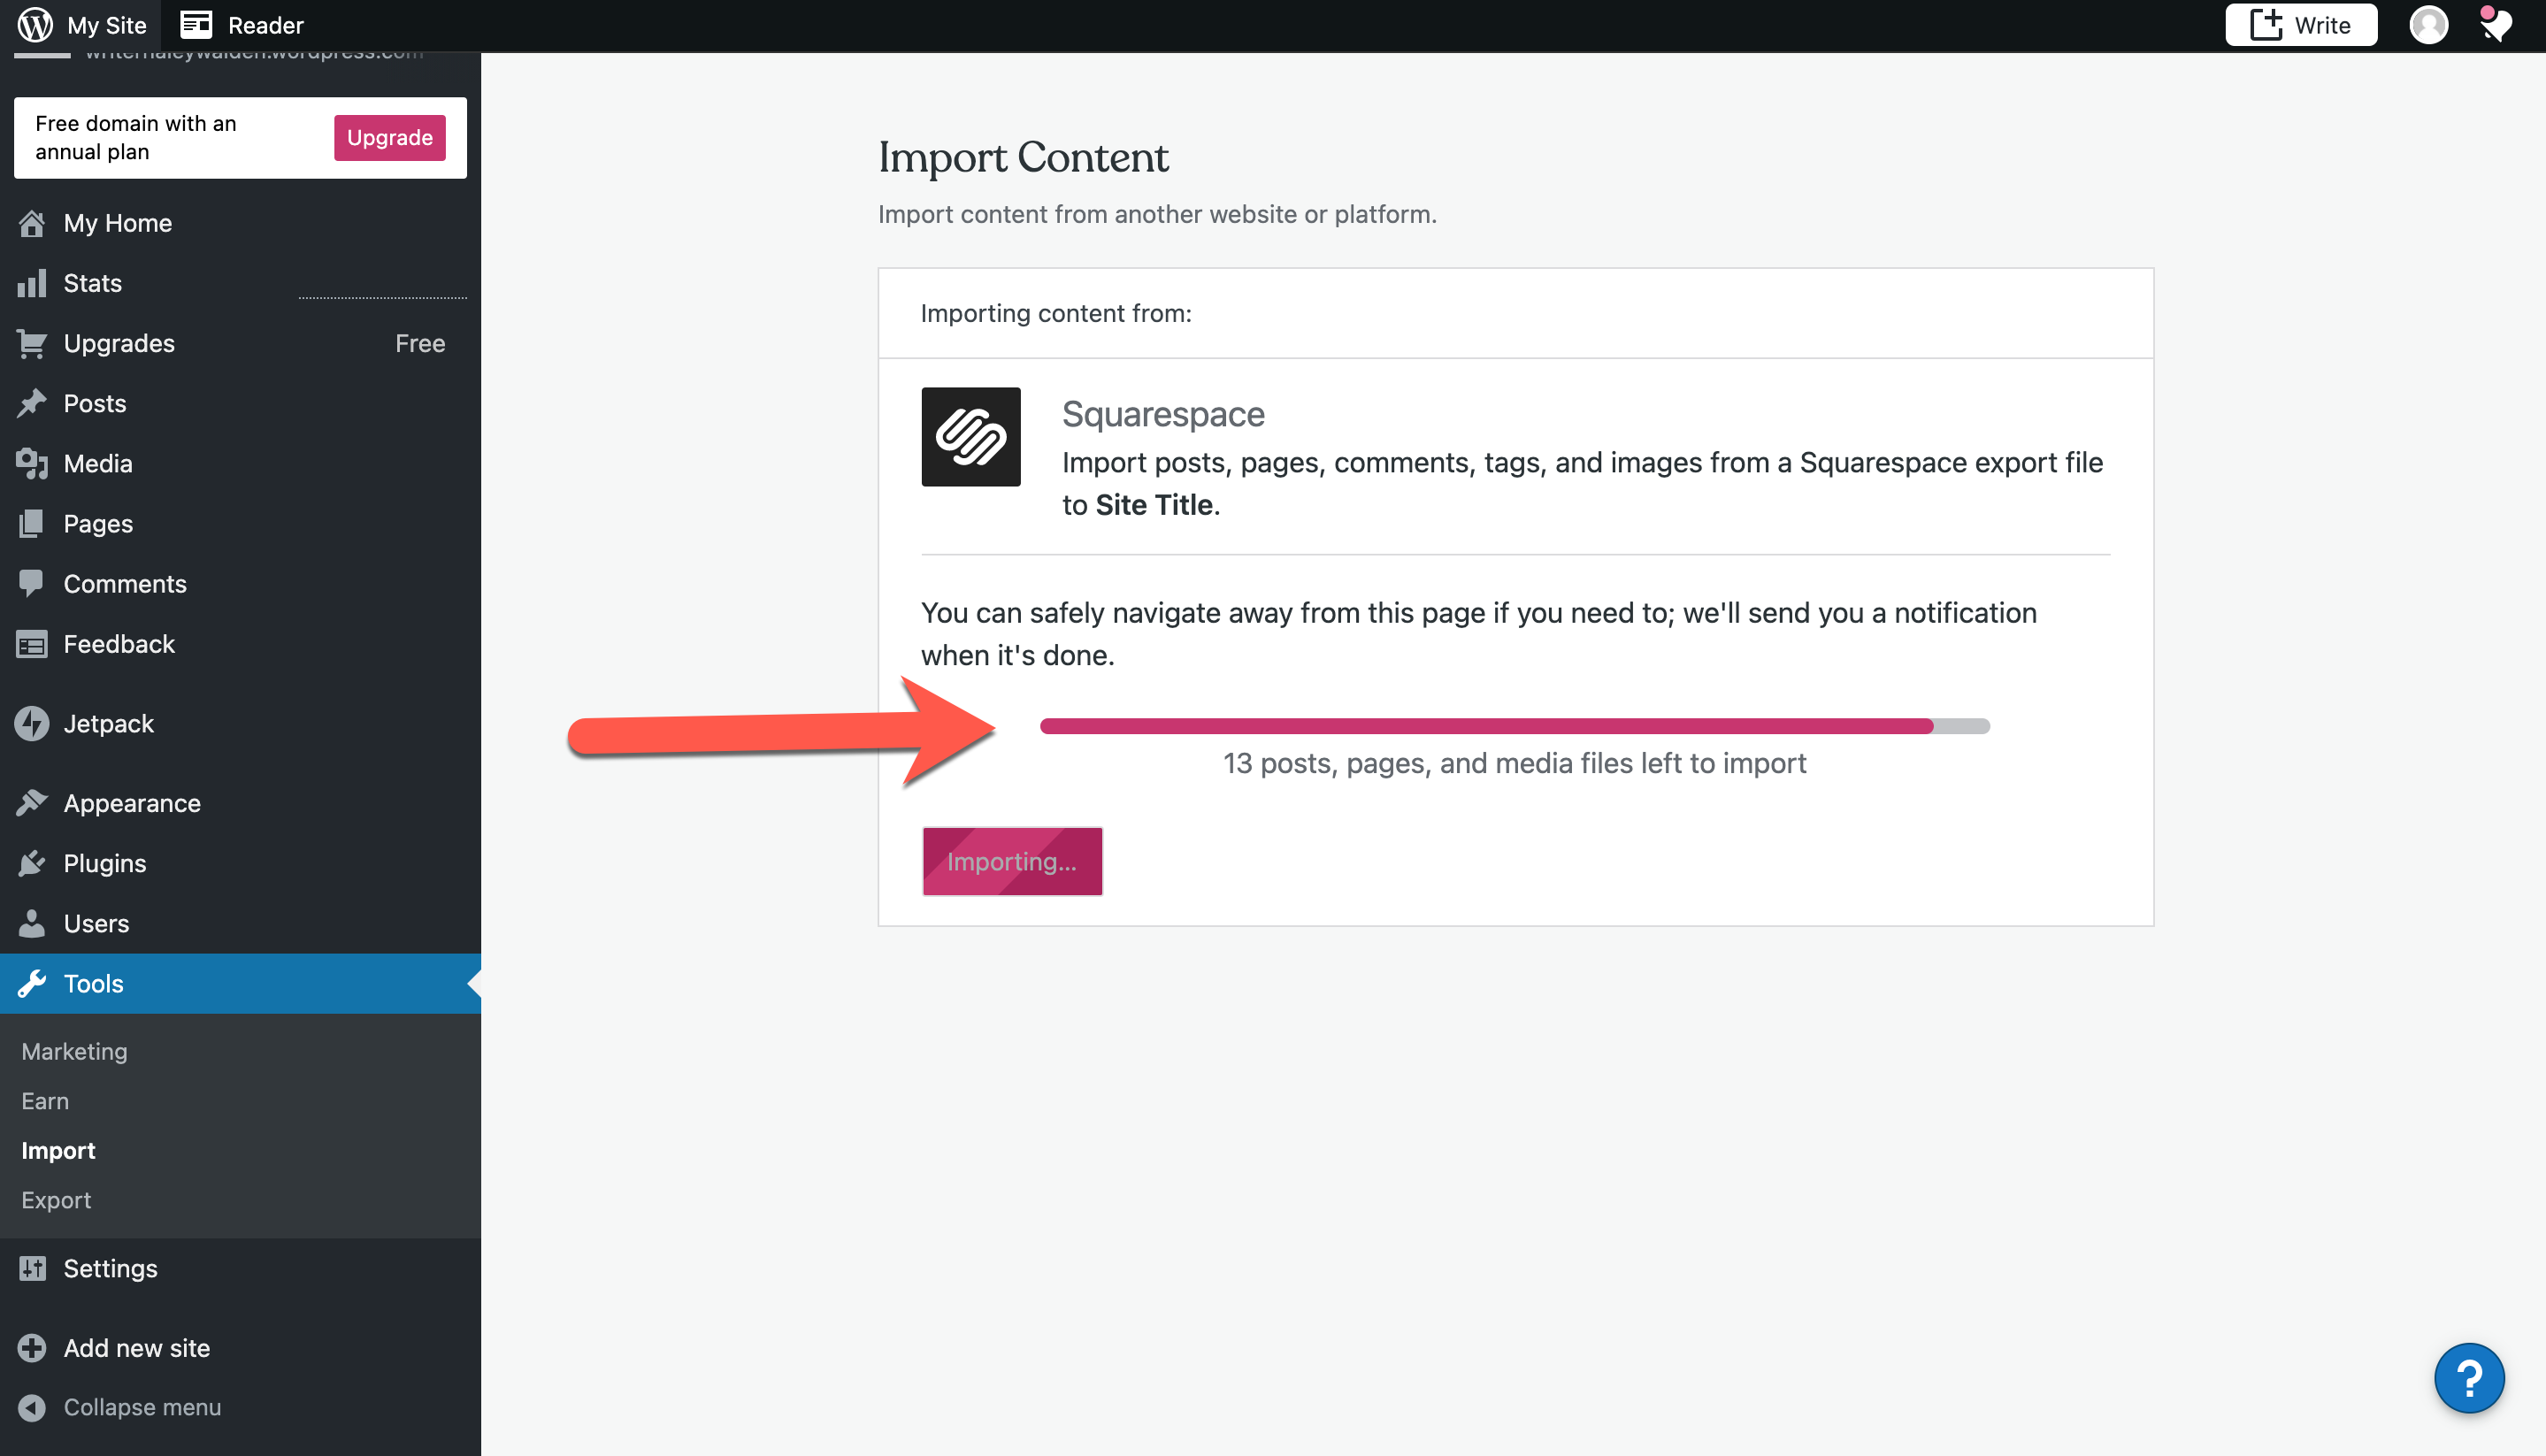
Task: Click the import progress bar
Action: tap(1514, 726)
